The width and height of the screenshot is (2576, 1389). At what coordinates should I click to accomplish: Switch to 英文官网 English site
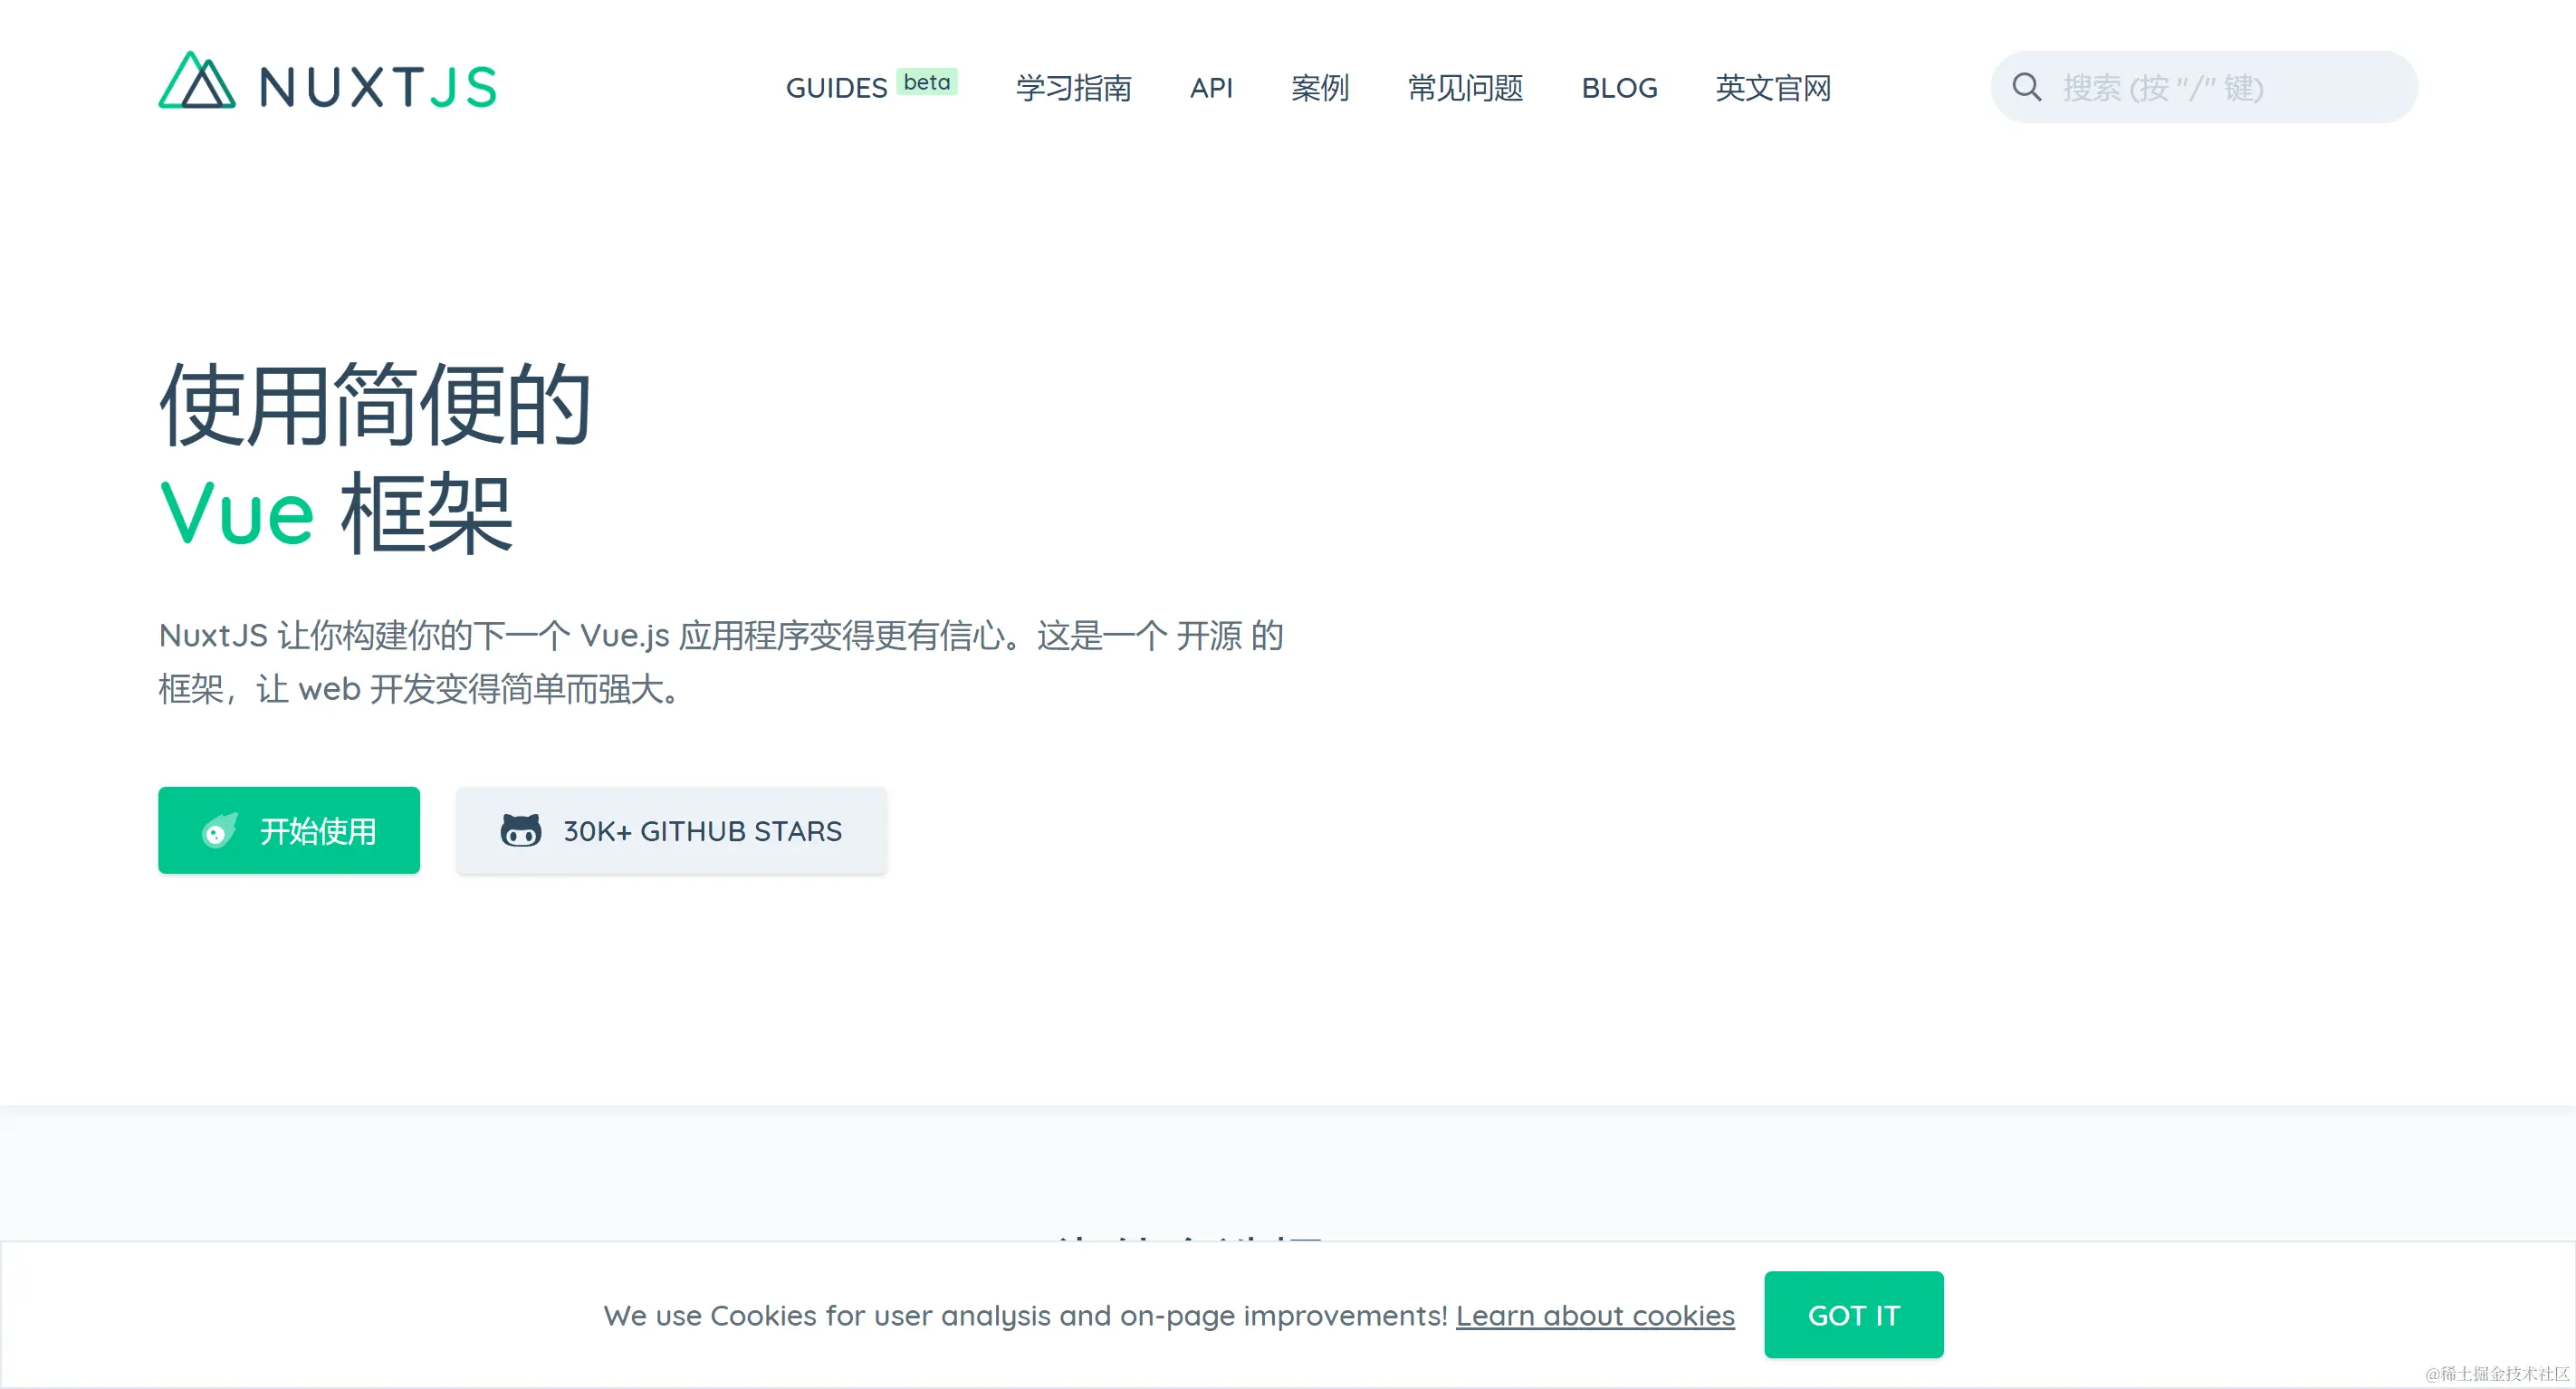pyautogui.click(x=1772, y=88)
